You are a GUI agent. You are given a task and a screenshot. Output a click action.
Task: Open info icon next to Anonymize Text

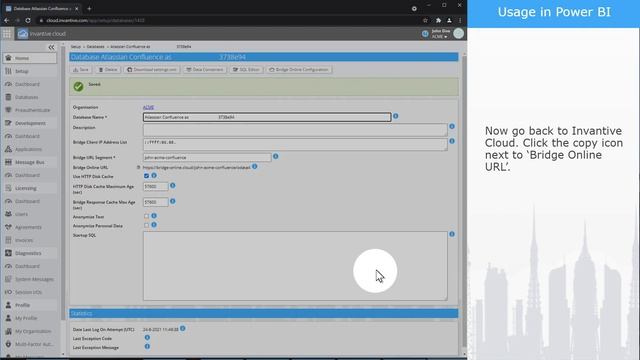click(x=154, y=216)
